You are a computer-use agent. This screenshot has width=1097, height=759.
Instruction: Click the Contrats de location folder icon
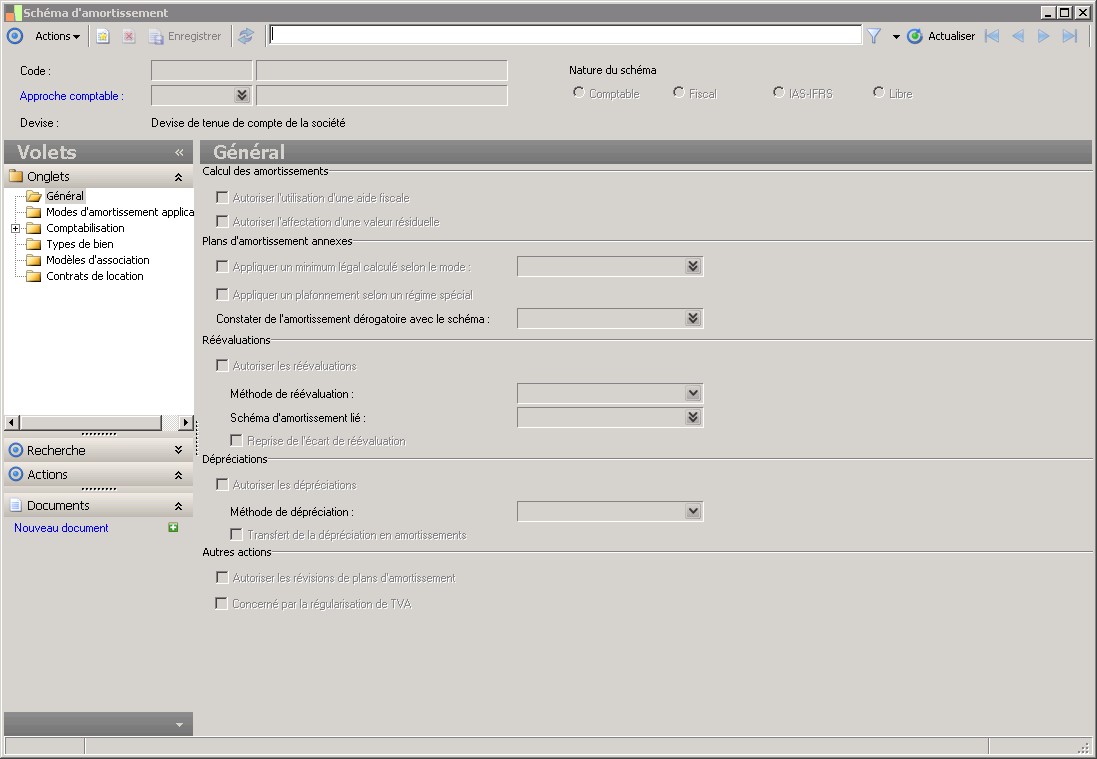point(34,276)
